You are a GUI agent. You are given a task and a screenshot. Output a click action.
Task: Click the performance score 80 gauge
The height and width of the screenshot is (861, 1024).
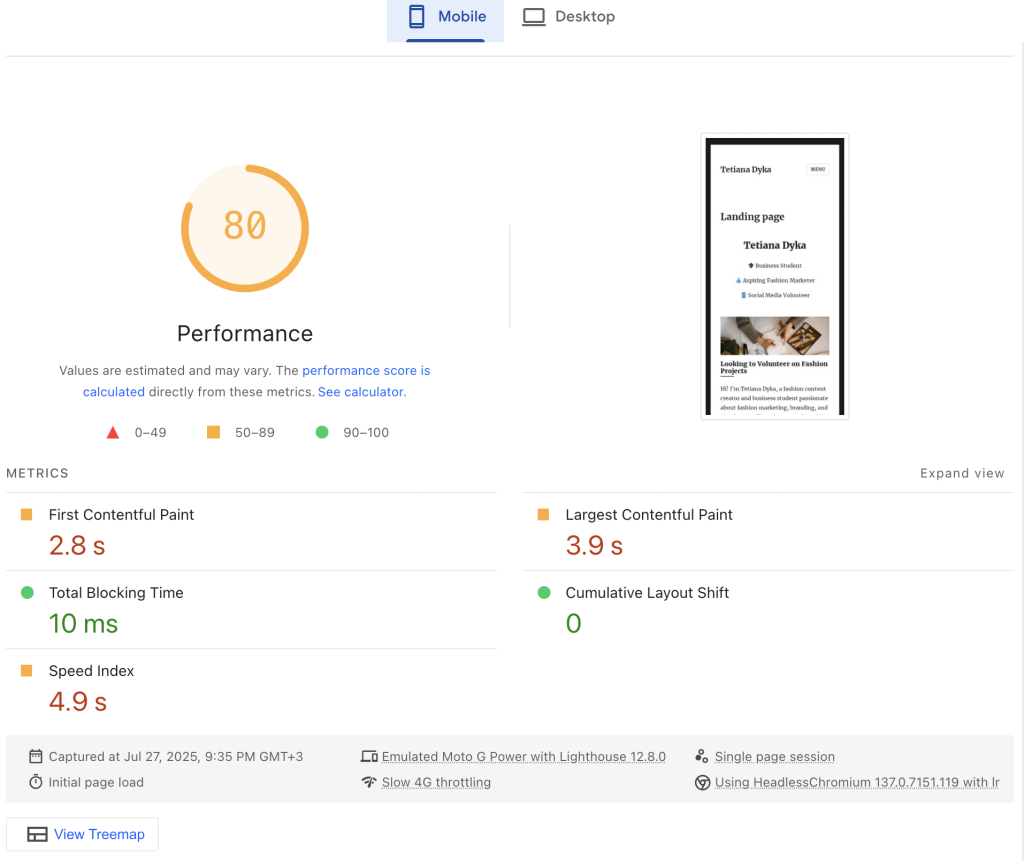245,227
